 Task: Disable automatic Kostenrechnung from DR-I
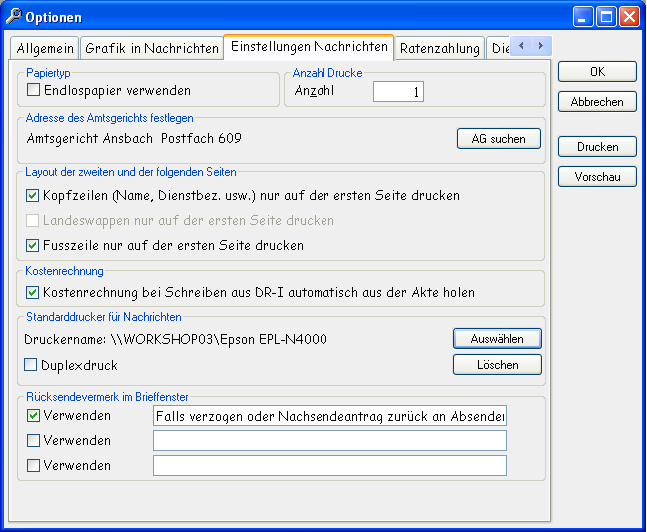pyautogui.click(x=34, y=293)
